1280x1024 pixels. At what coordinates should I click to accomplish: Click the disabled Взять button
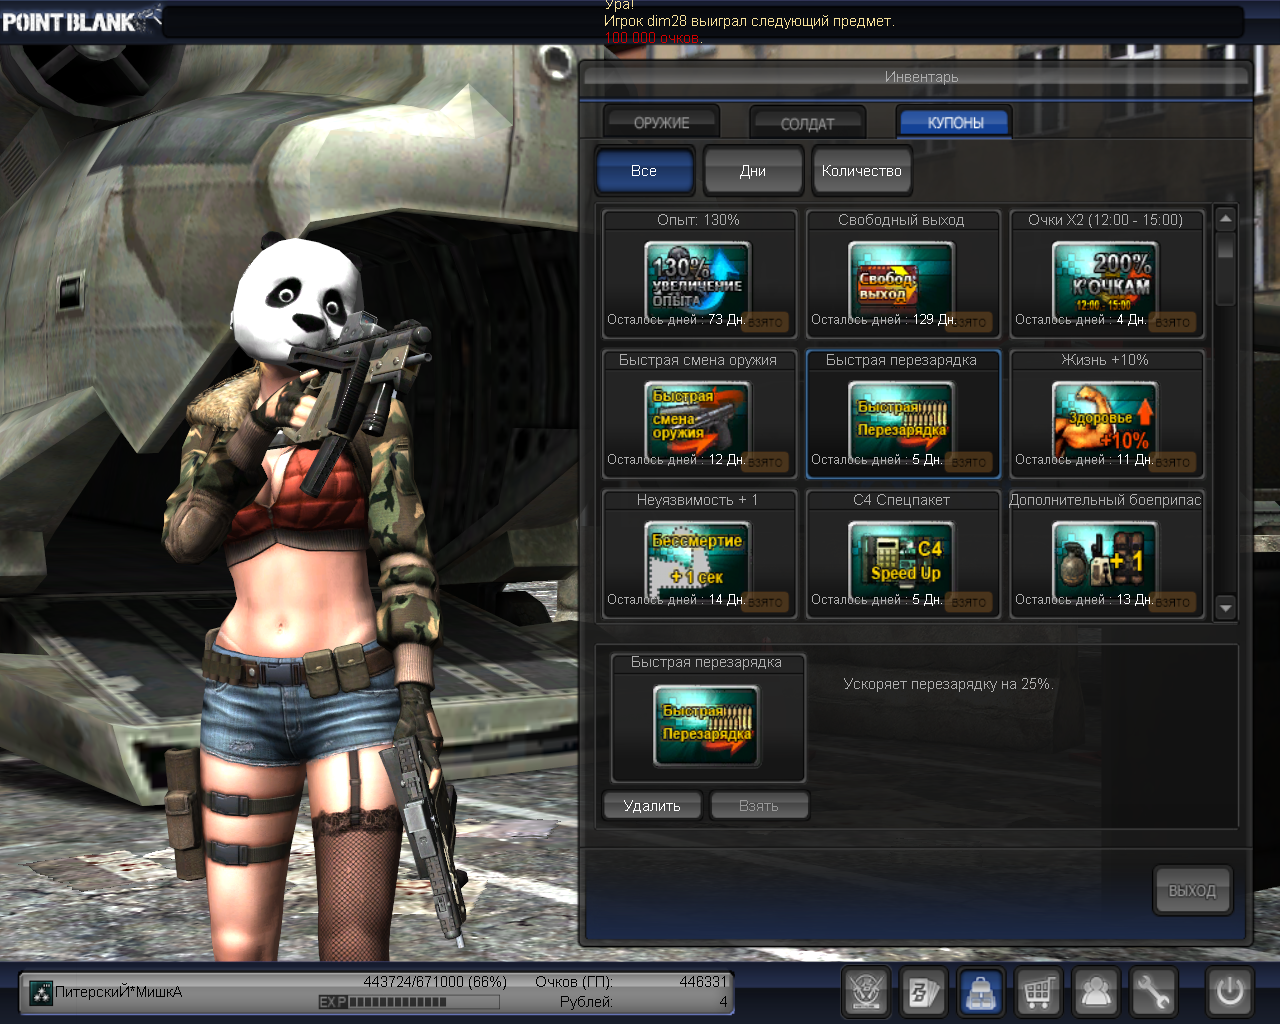[759, 806]
